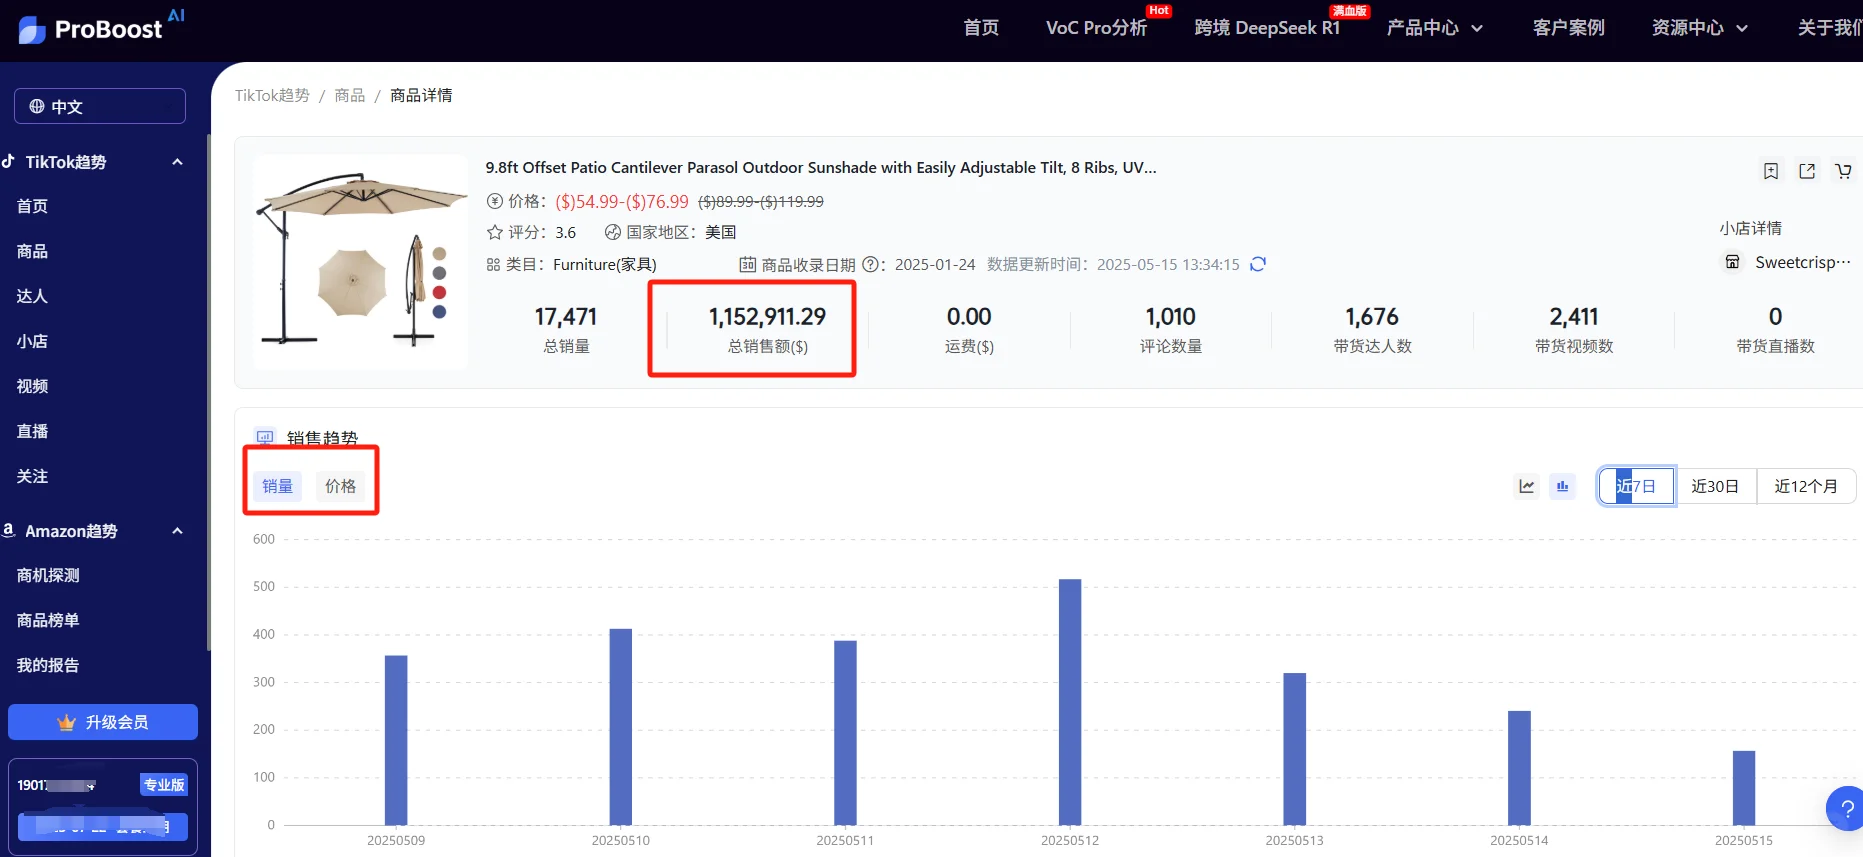This screenshot has height=857, width=1863.
Task: Go to TikTok趋势 breadcrumb link
Action: (x=272, y=95)
